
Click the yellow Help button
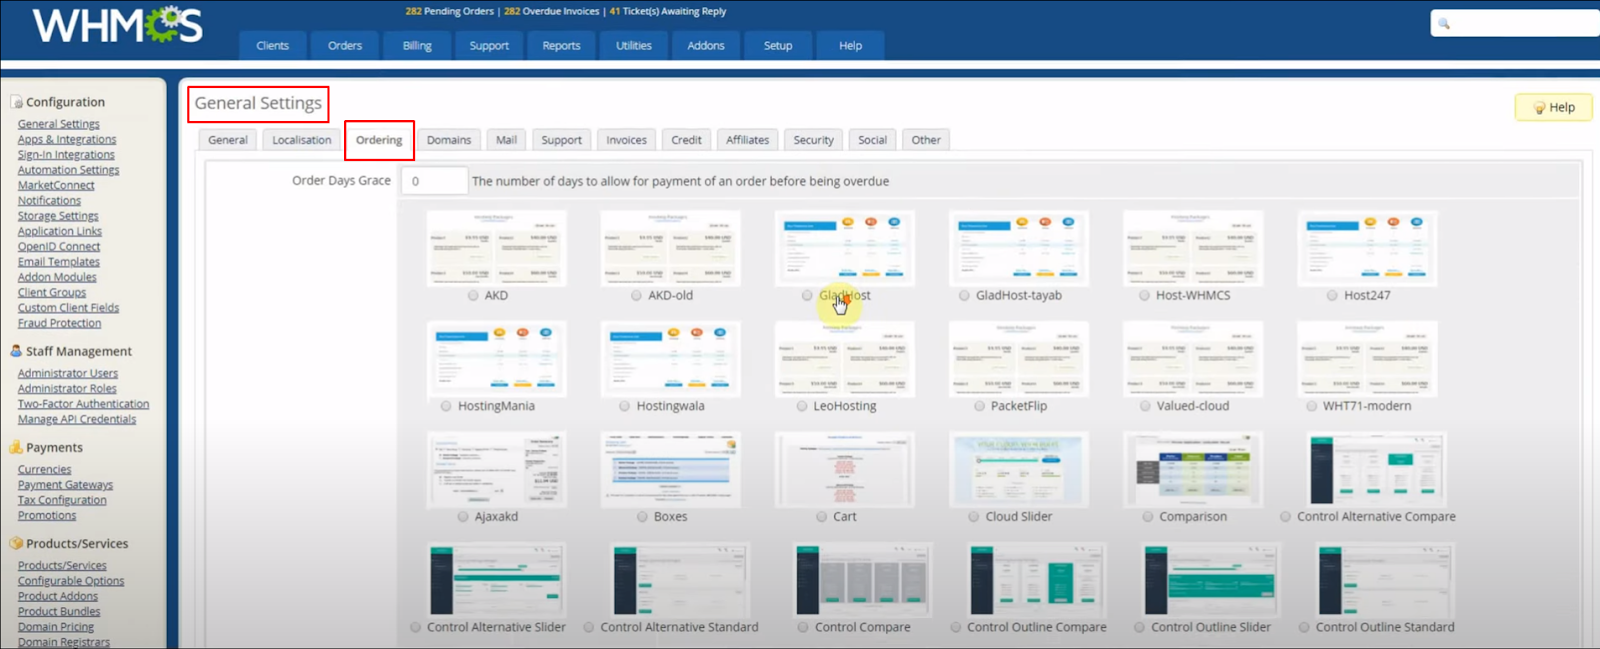[x=1553, y=108]
